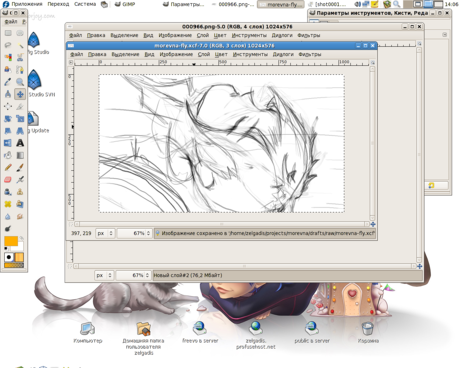Open the active pattern selector in toolbox
The image size is (460, 368).
[19, 257]
